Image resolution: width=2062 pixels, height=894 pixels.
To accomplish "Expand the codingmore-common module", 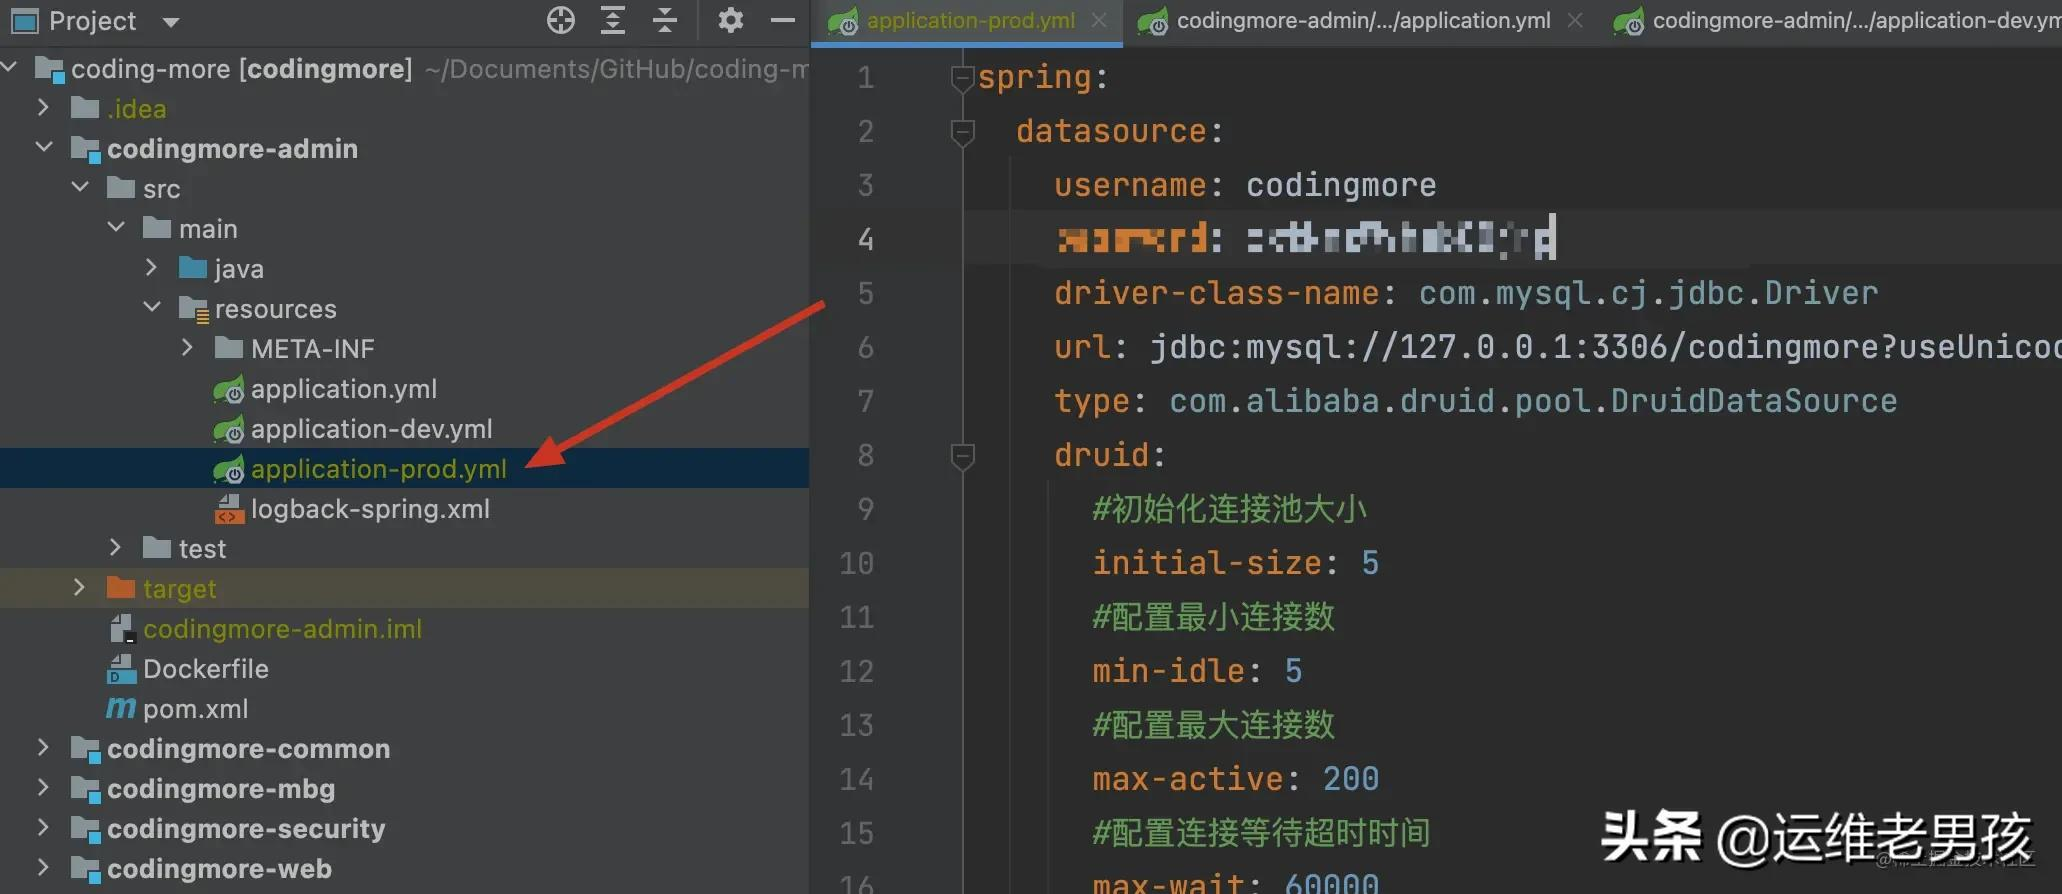I will (43, 747).
